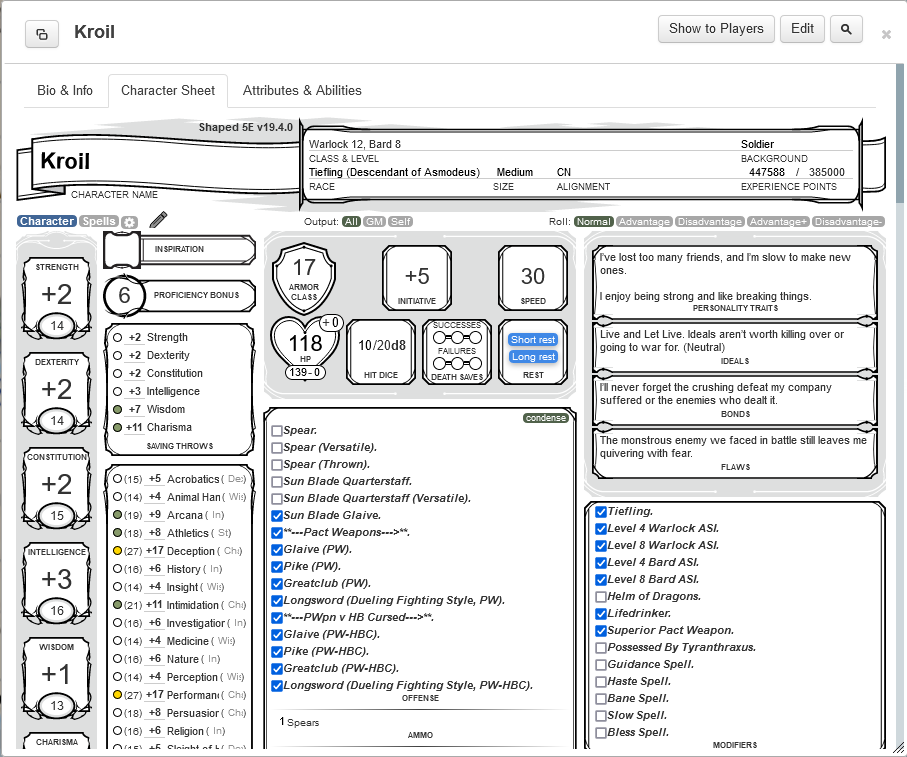Set Output to Self
The width and height of the screenshot is (907, 757).
tap(400, 221)
